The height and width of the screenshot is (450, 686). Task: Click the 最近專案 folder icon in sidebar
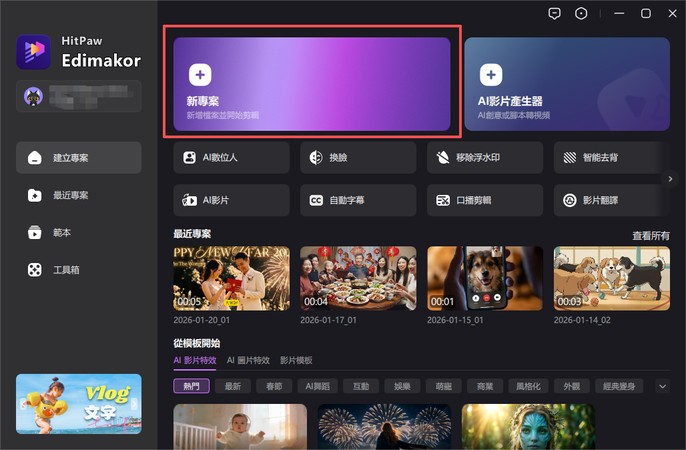pyautogui.click(x=35, y=195)
